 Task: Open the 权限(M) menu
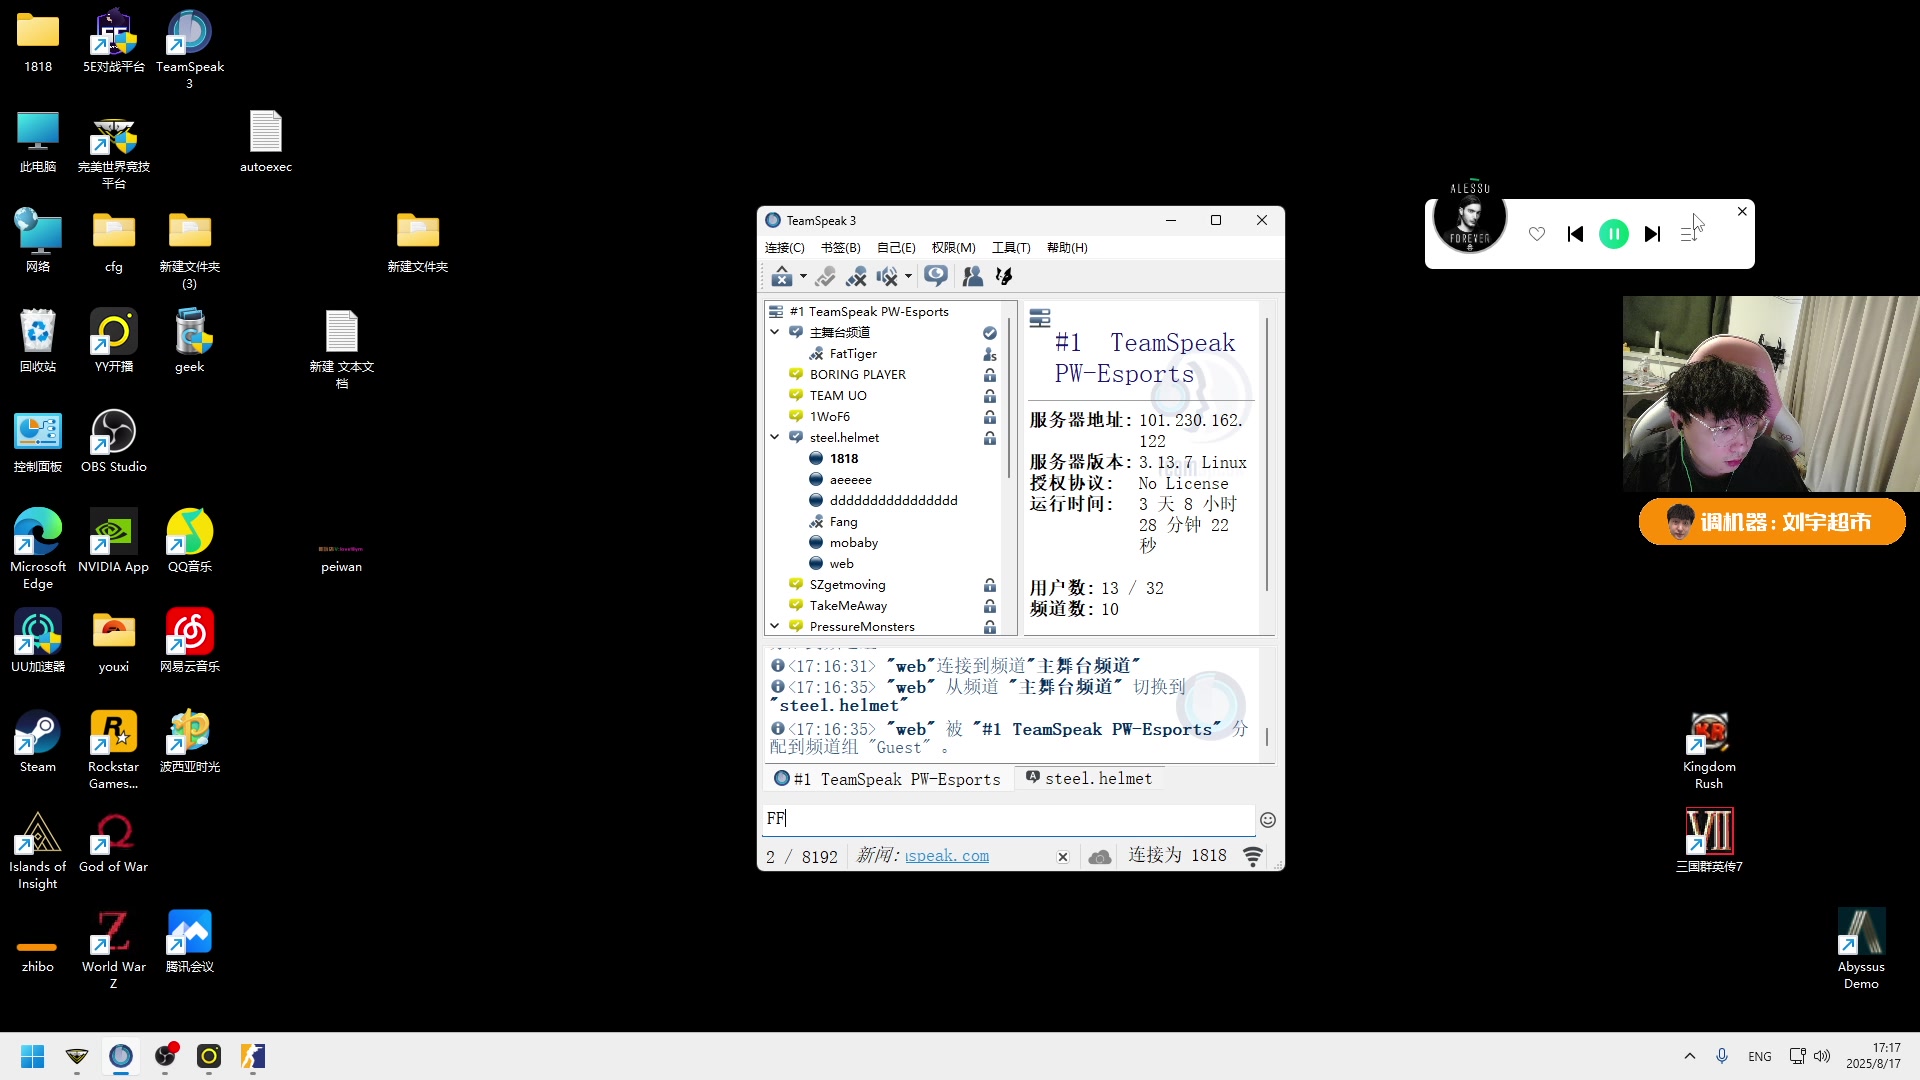point(953,248)
